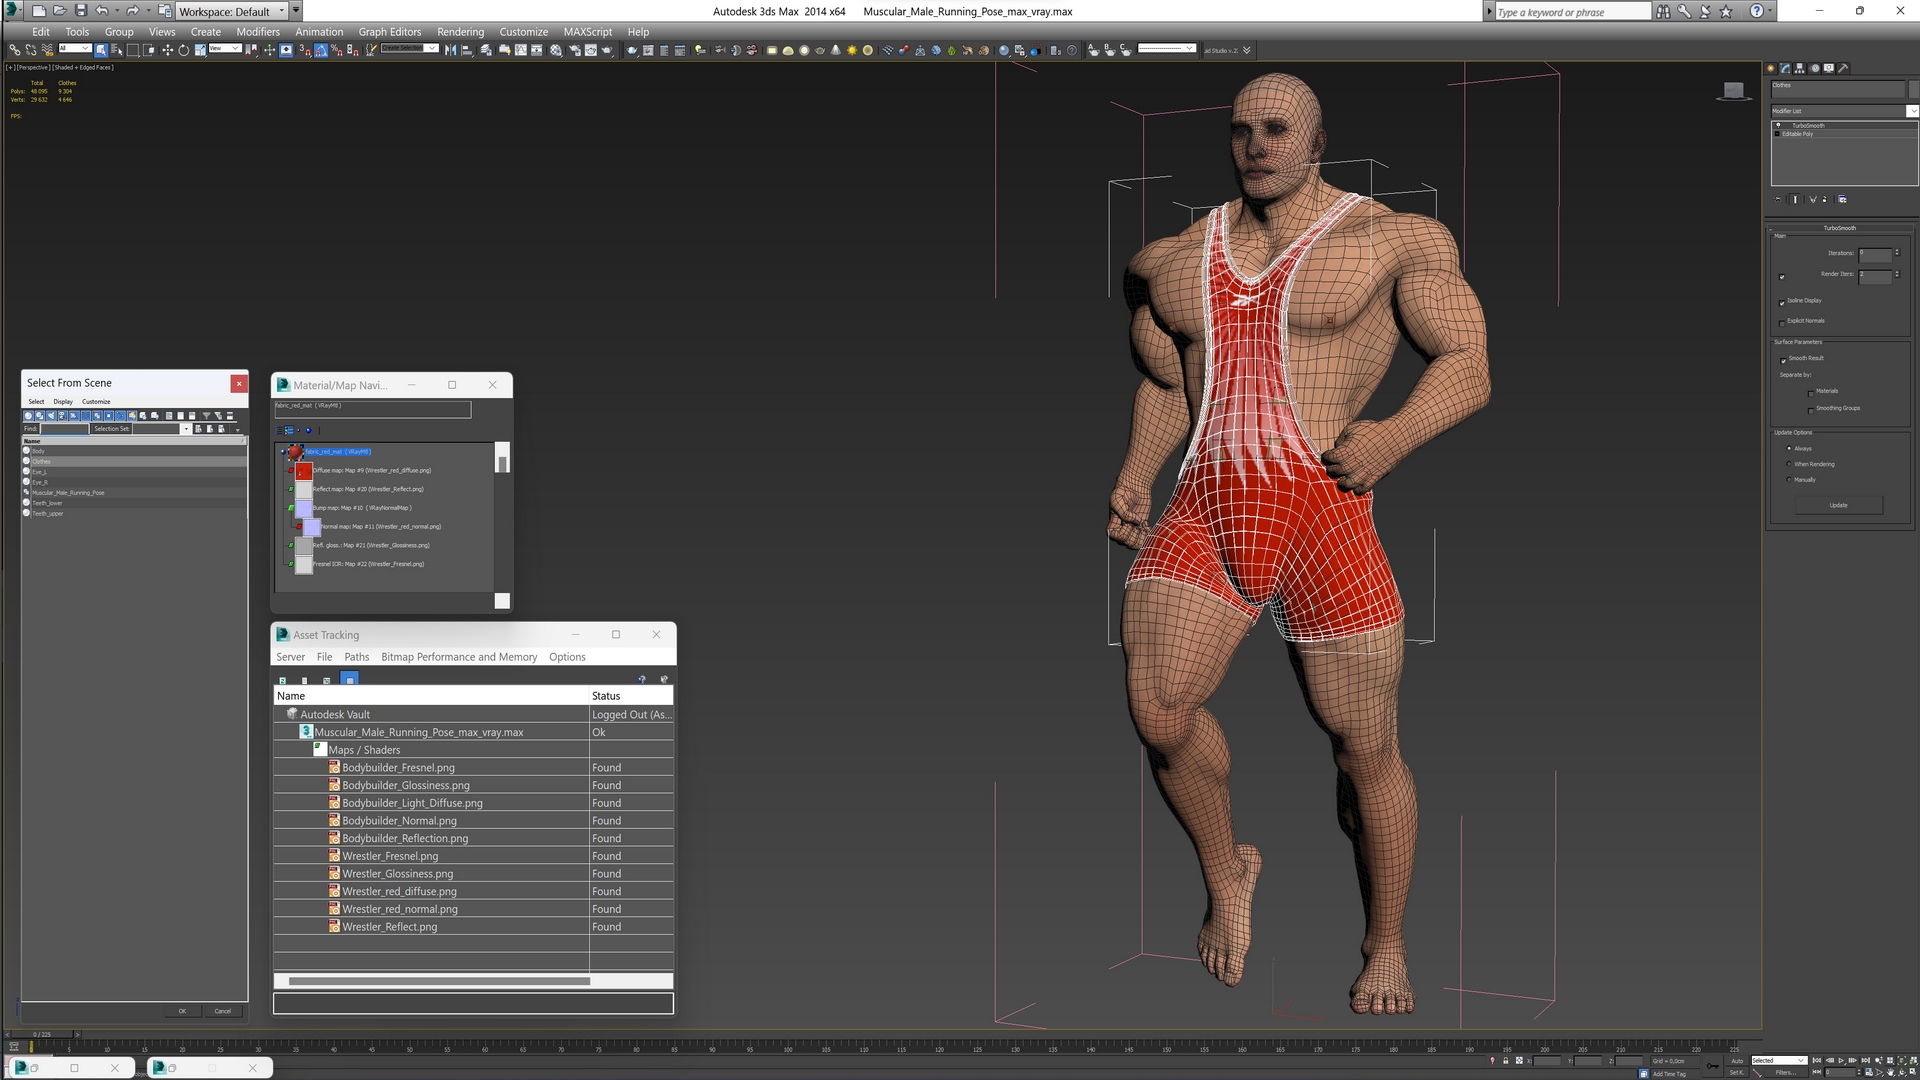
Task: Click the time slider 0/225 handle
Action: (x=42, y=1034)
